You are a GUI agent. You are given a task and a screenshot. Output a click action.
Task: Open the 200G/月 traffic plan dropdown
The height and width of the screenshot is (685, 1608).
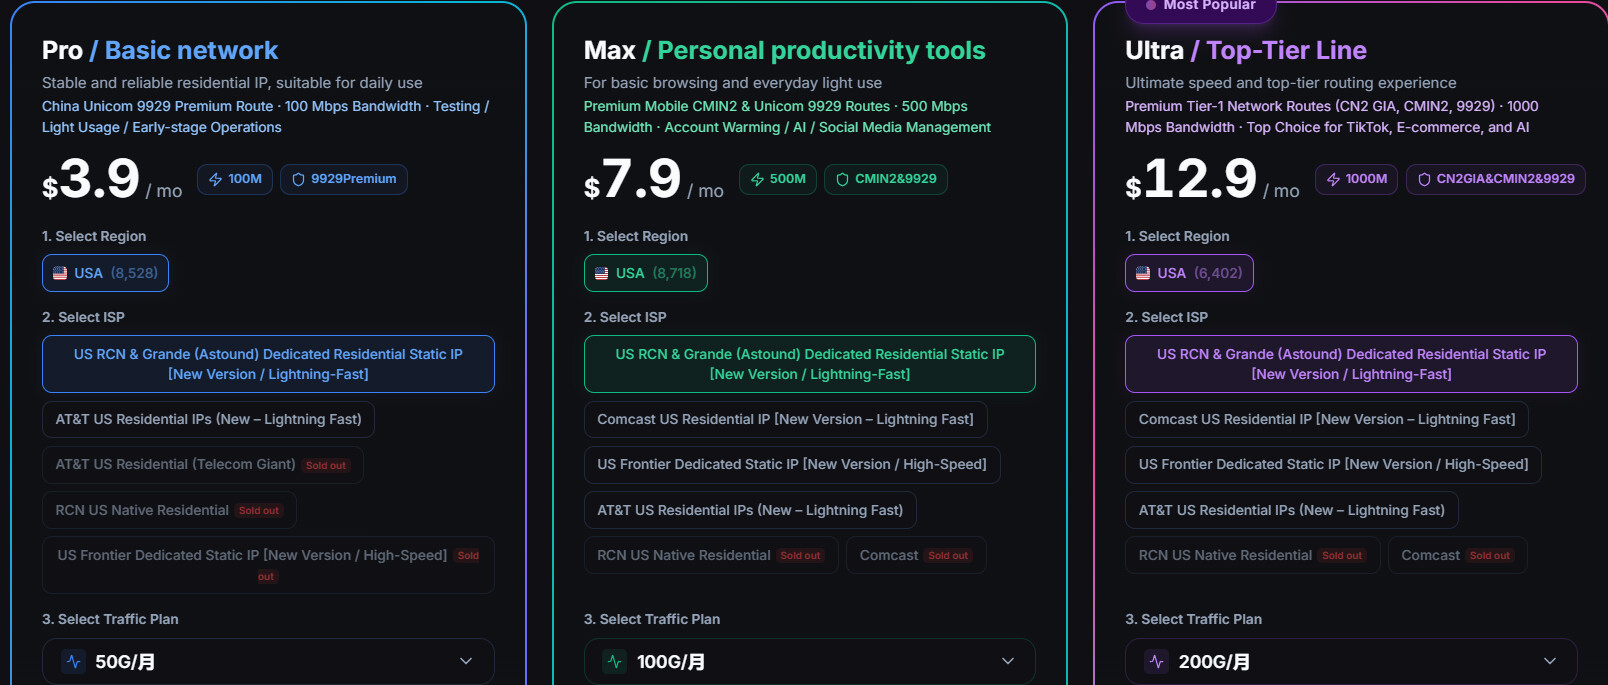pyautogui.click(x=1351, y=661)
